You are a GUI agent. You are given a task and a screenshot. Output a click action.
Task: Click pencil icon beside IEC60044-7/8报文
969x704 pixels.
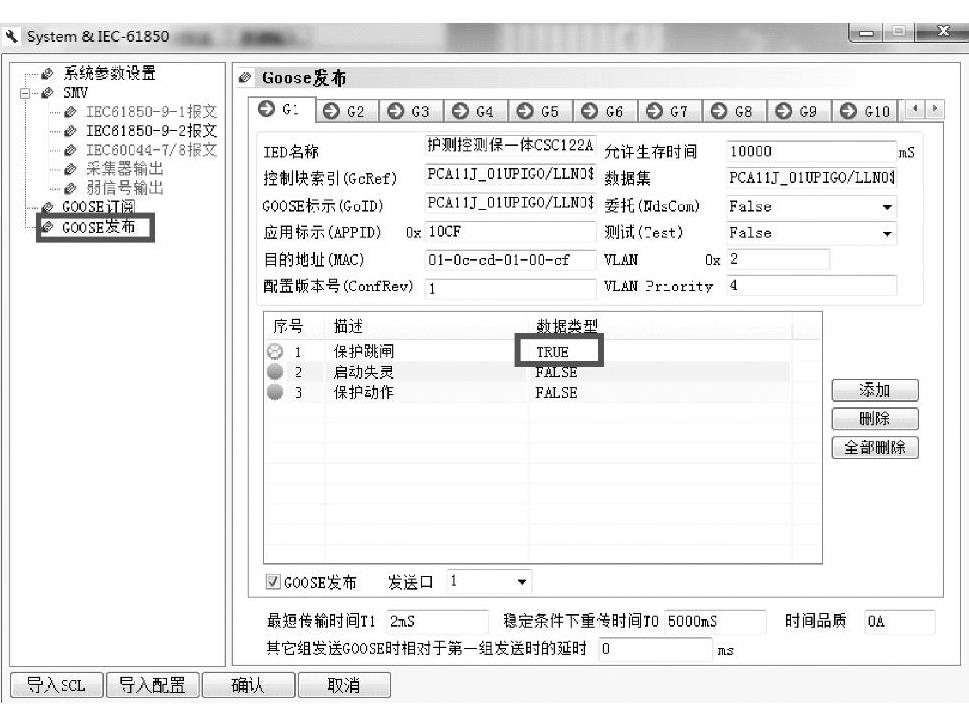pyautogui.click(x=70, y=150)
